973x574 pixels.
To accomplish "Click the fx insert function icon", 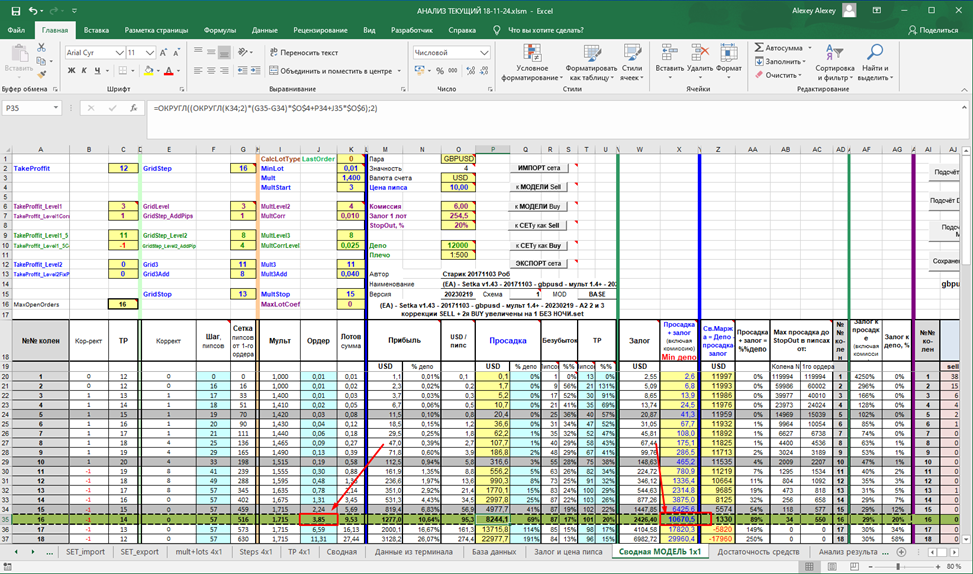I will [133, 108].
